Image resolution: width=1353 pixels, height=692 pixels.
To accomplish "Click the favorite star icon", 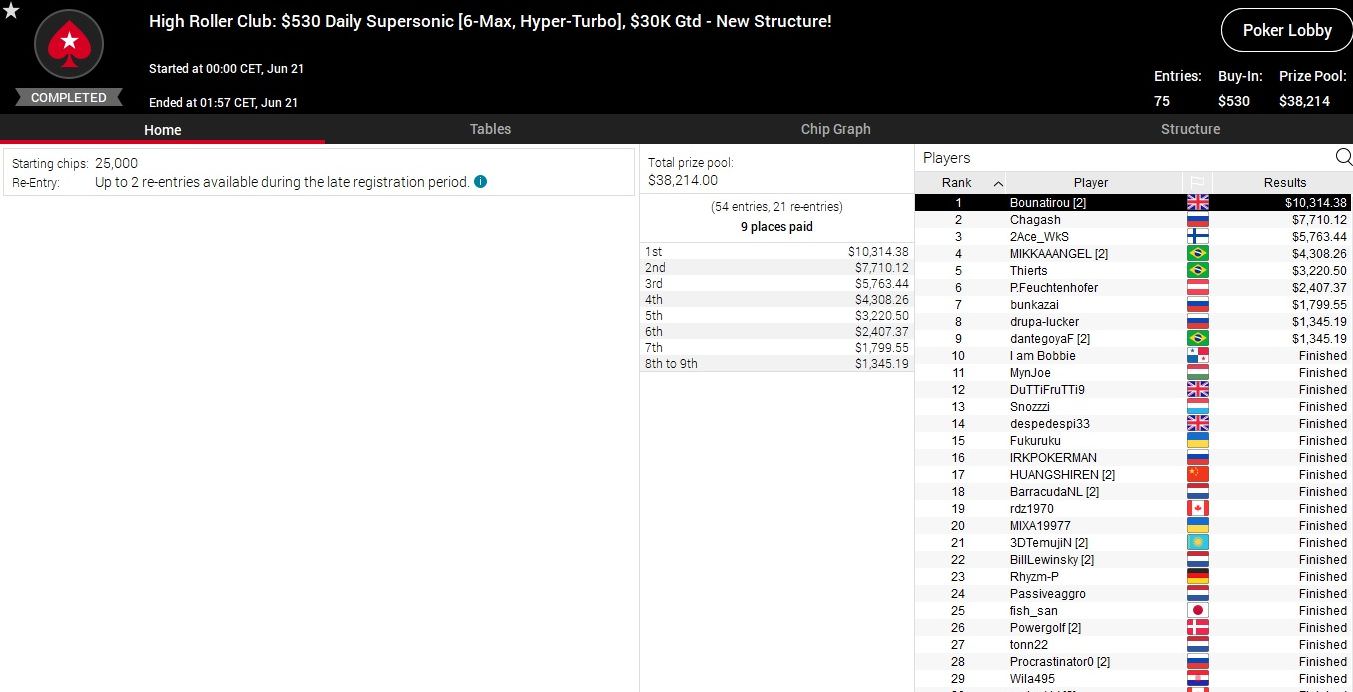I will tap(11, 11).
